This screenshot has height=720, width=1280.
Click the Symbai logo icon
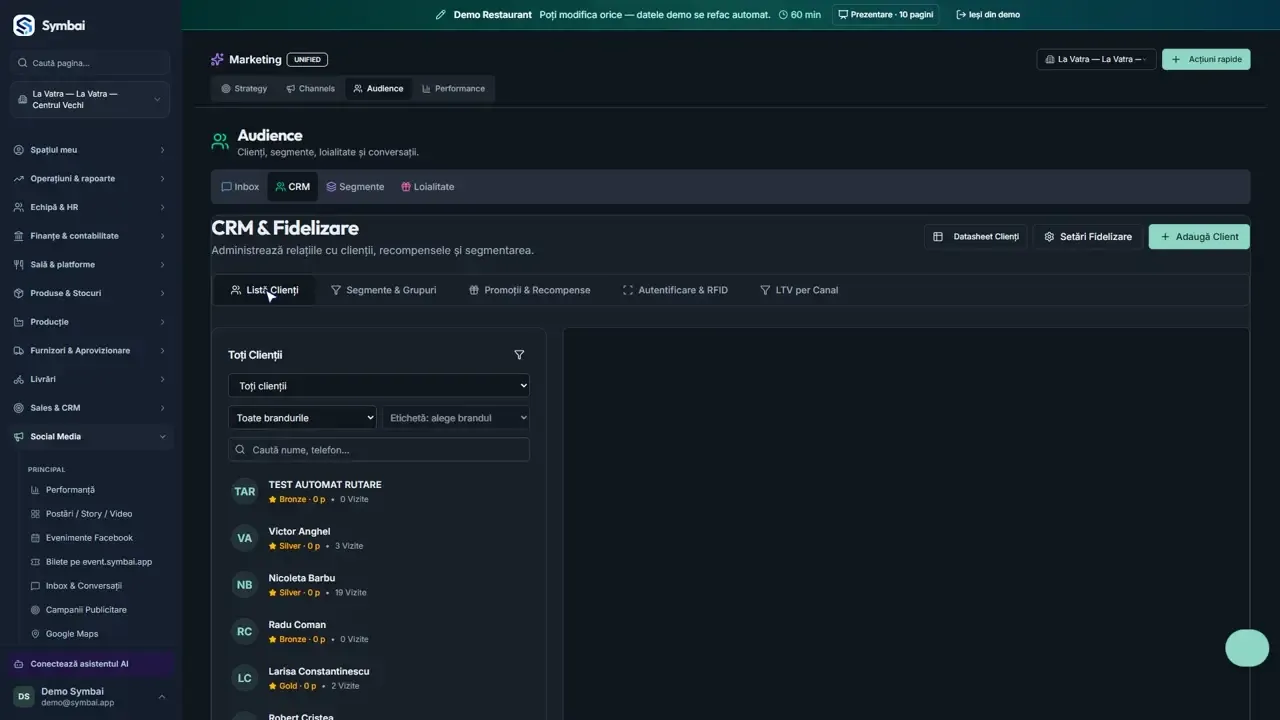[24, 25]
